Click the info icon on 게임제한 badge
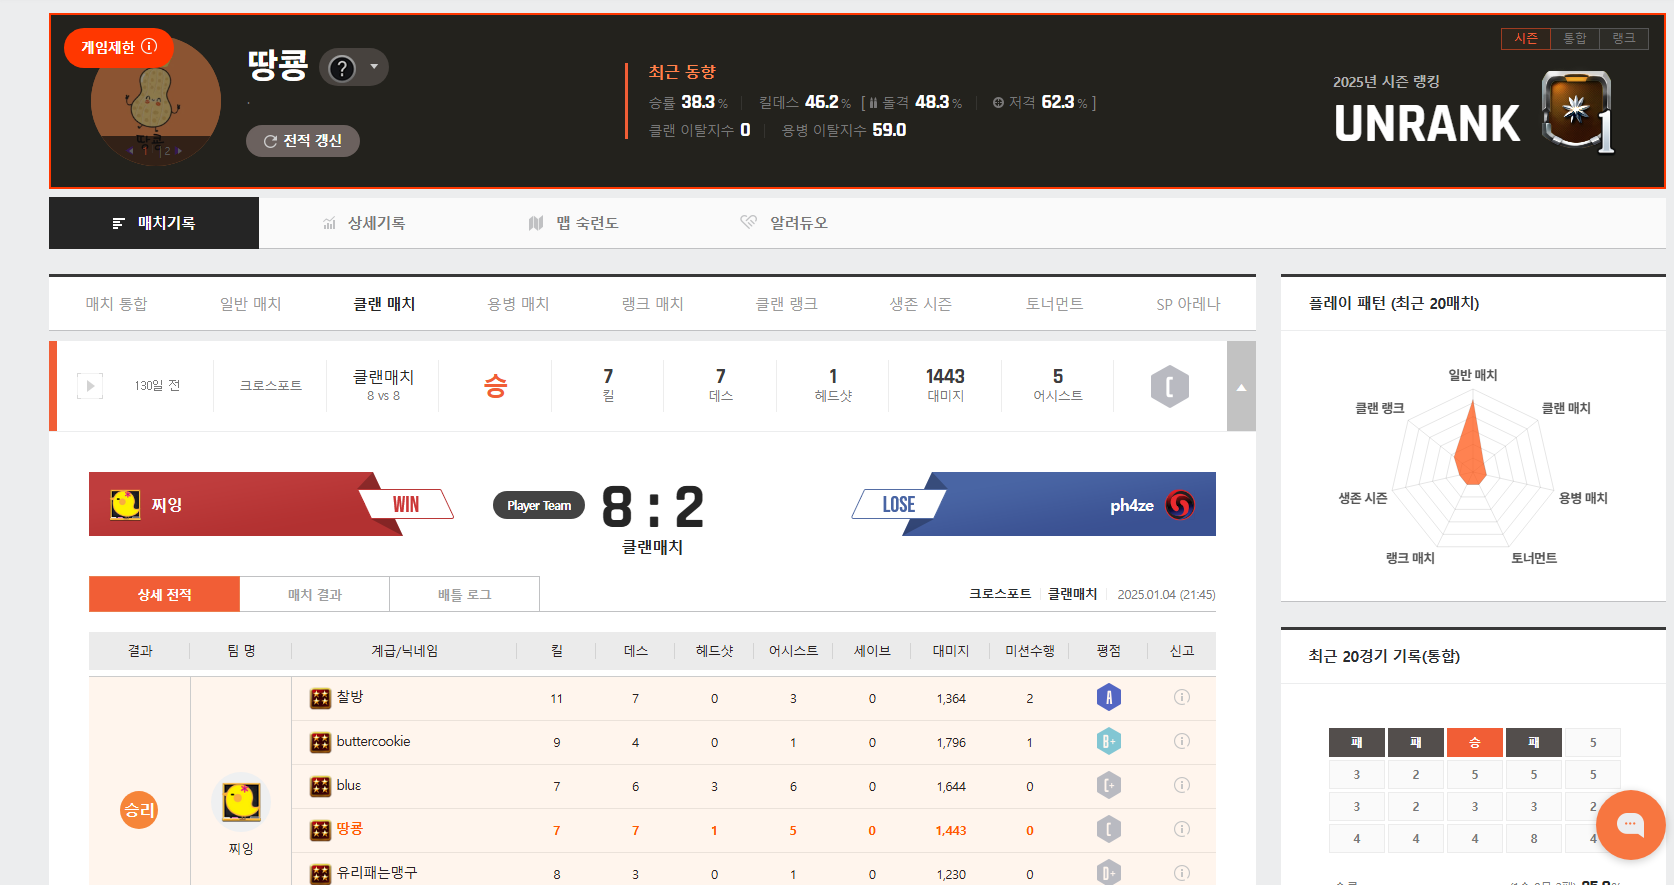Viewport: 1674px width, 885px height. [x=150, y=46]
